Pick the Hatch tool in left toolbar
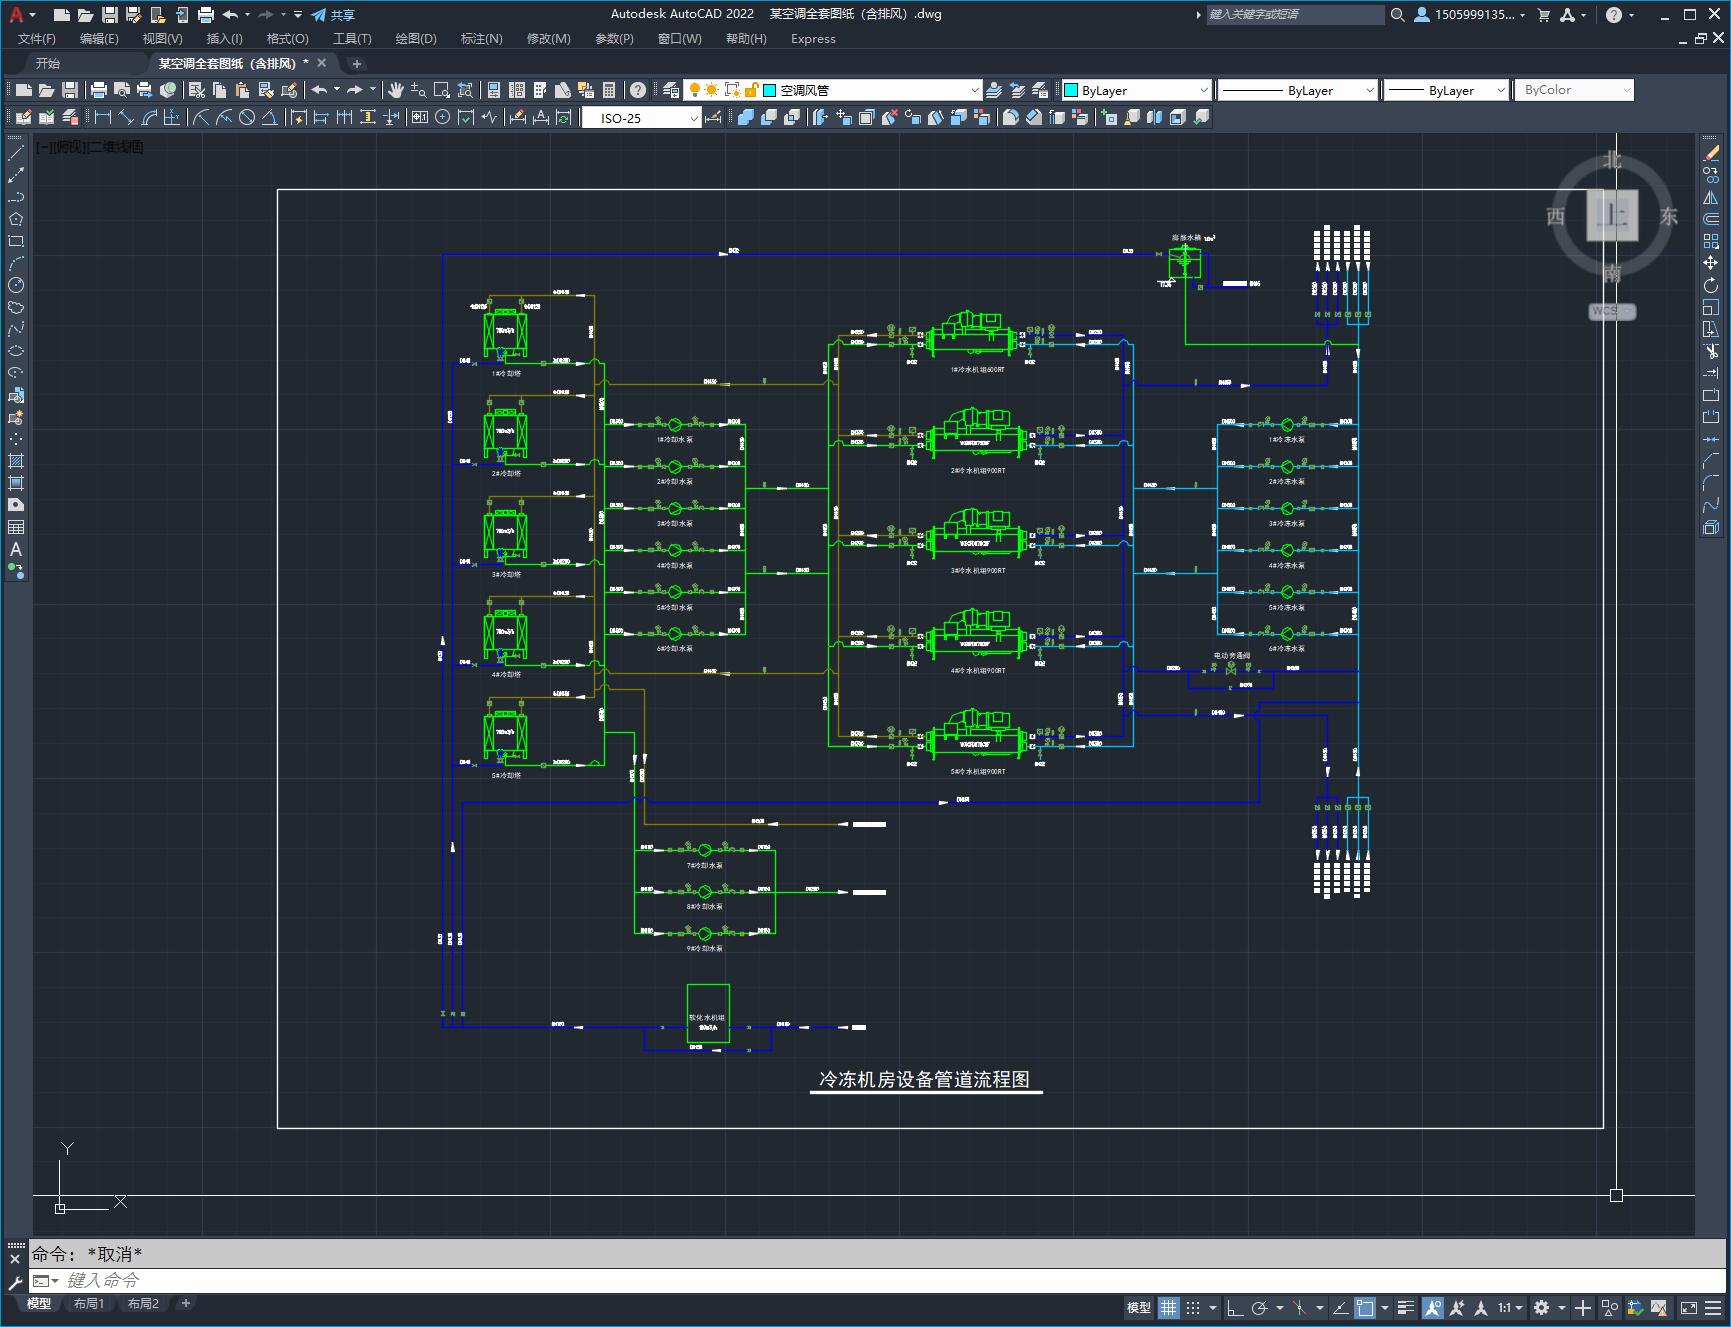1731x1327 pixels. tap(16, 461)
